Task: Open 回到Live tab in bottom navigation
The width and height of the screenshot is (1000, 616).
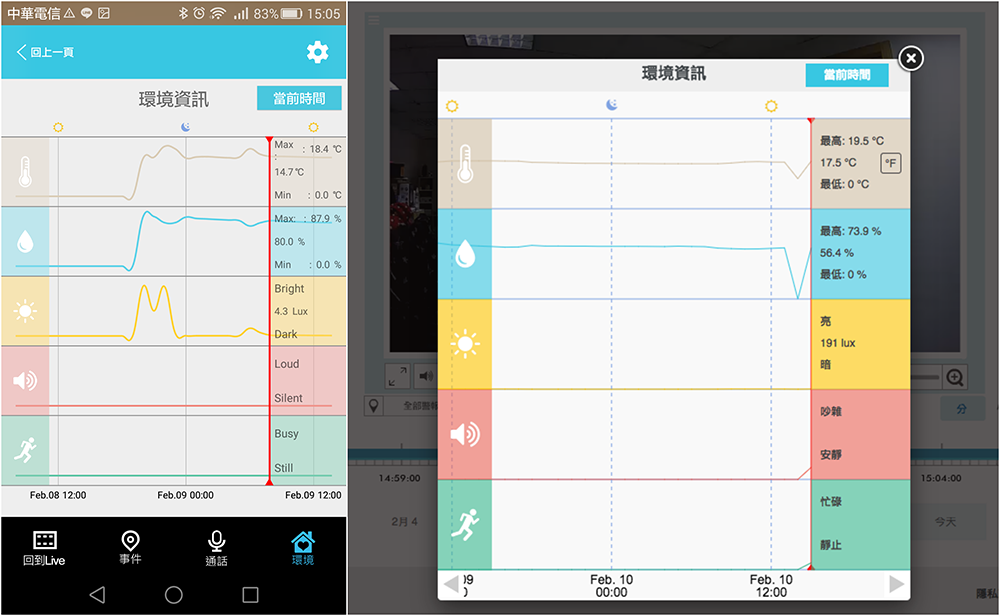Action: click(44, 548)
